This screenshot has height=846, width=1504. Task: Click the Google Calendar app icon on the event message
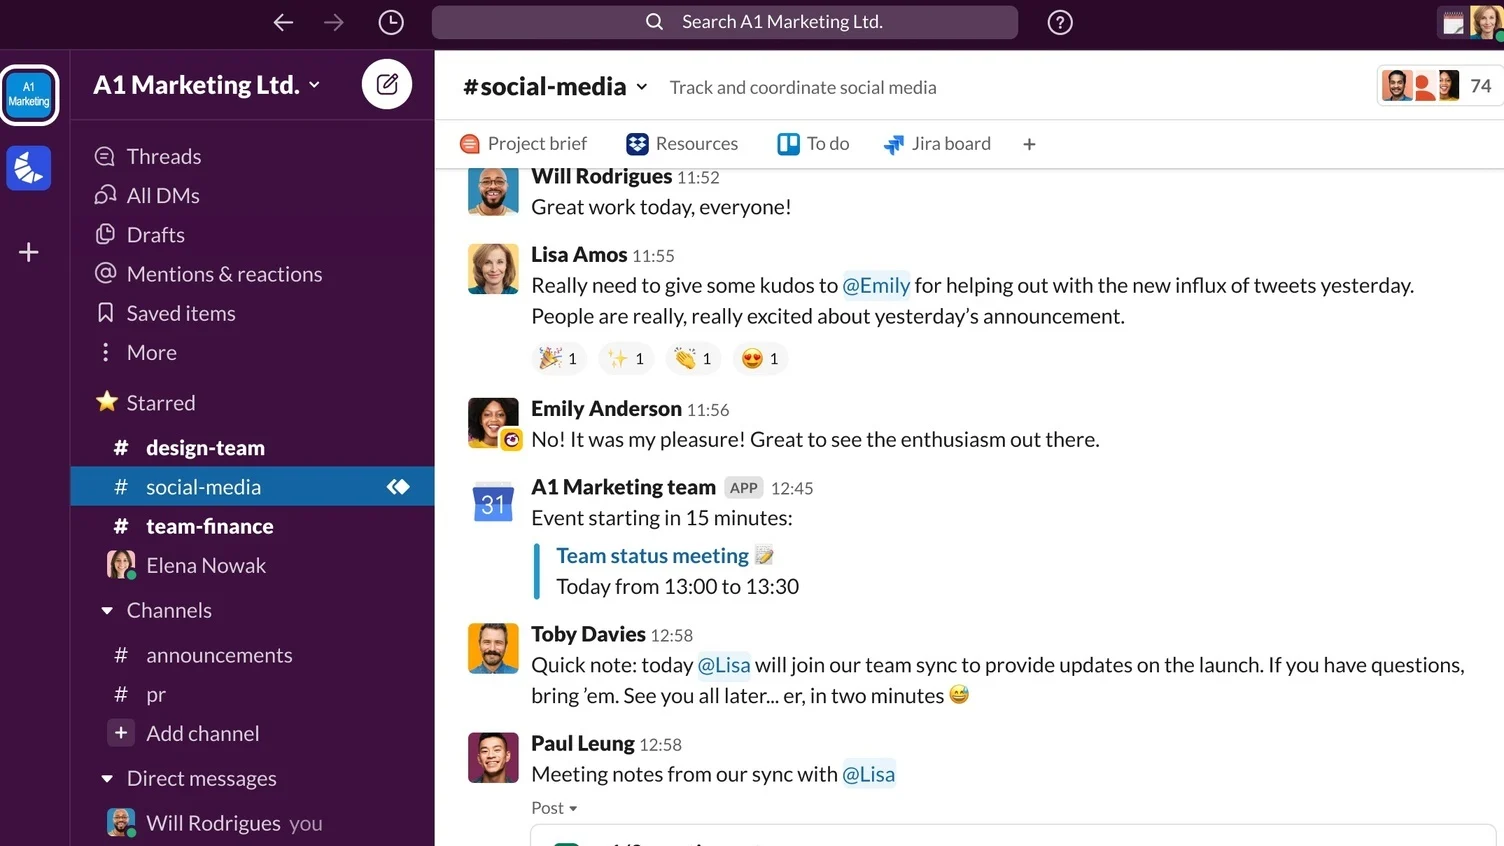click(492, 503)
